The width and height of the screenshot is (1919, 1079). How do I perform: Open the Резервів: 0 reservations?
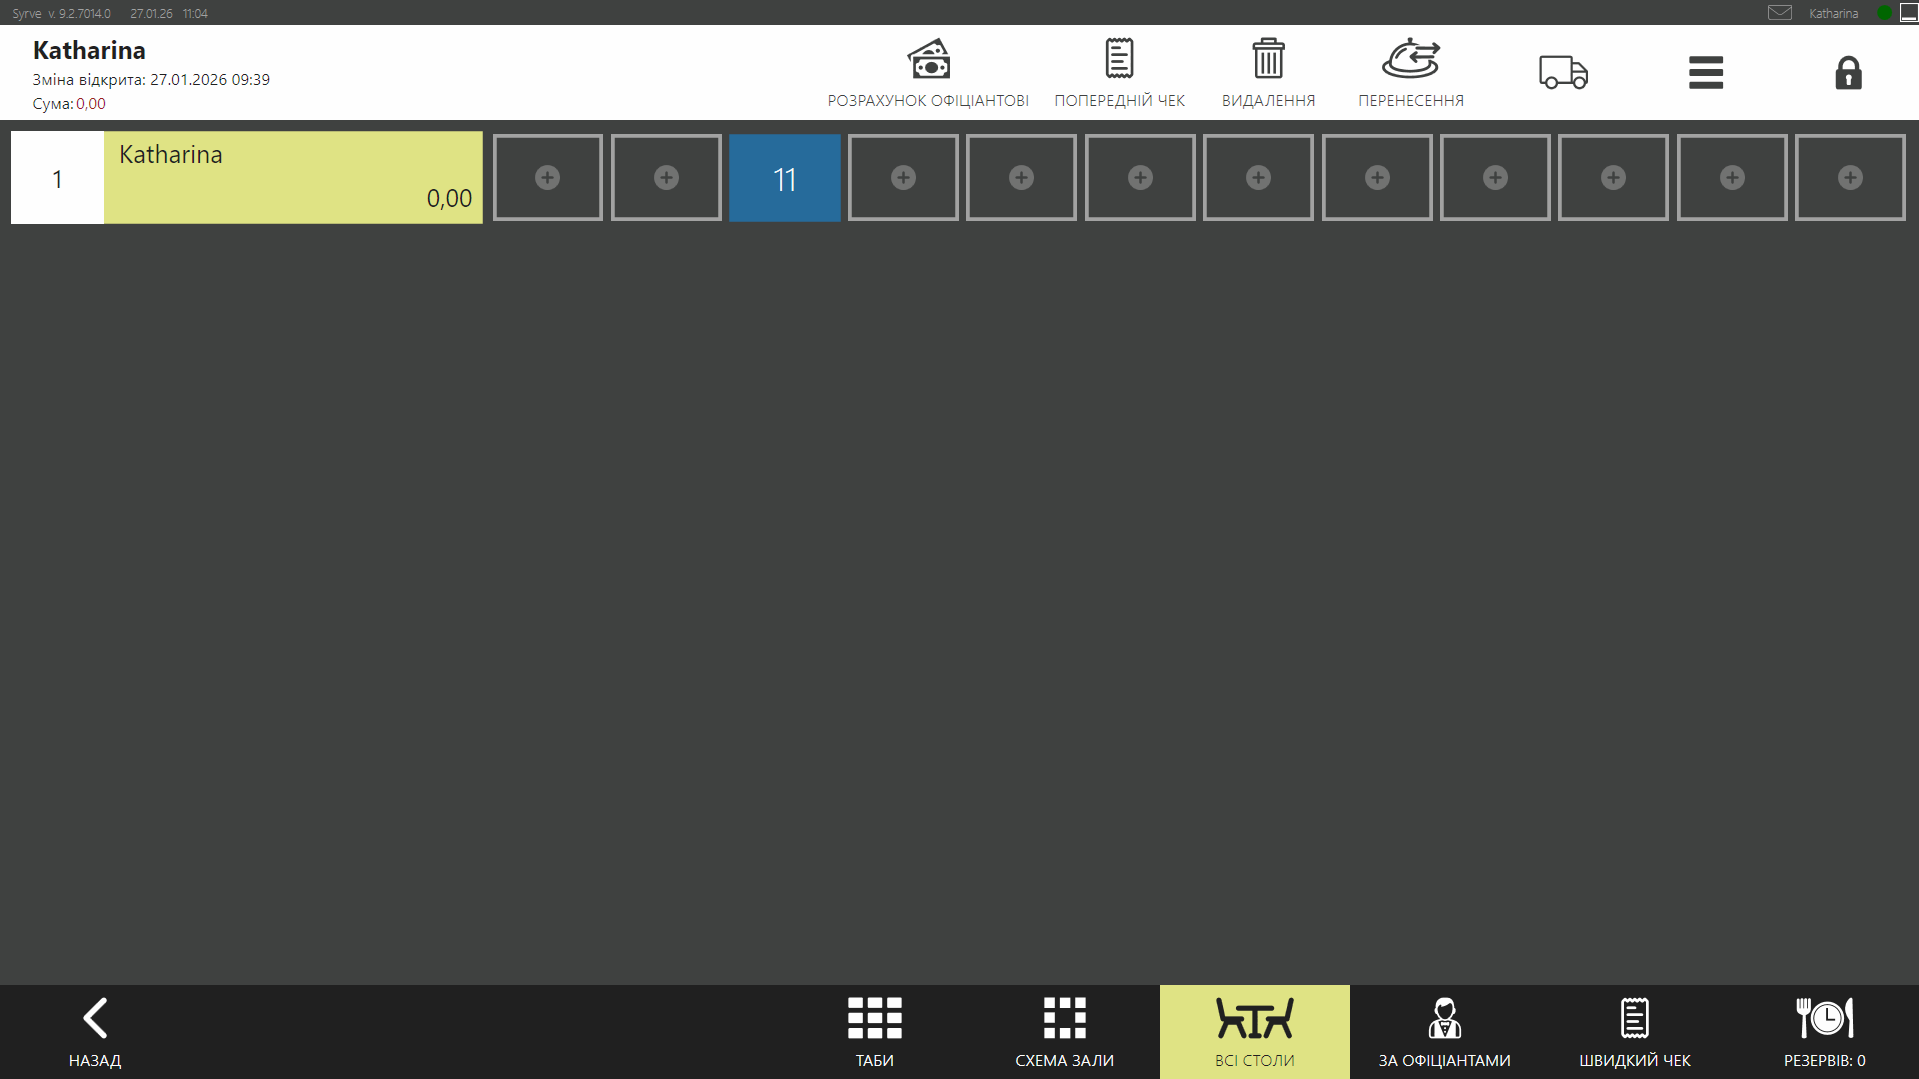[1825, 1032]
